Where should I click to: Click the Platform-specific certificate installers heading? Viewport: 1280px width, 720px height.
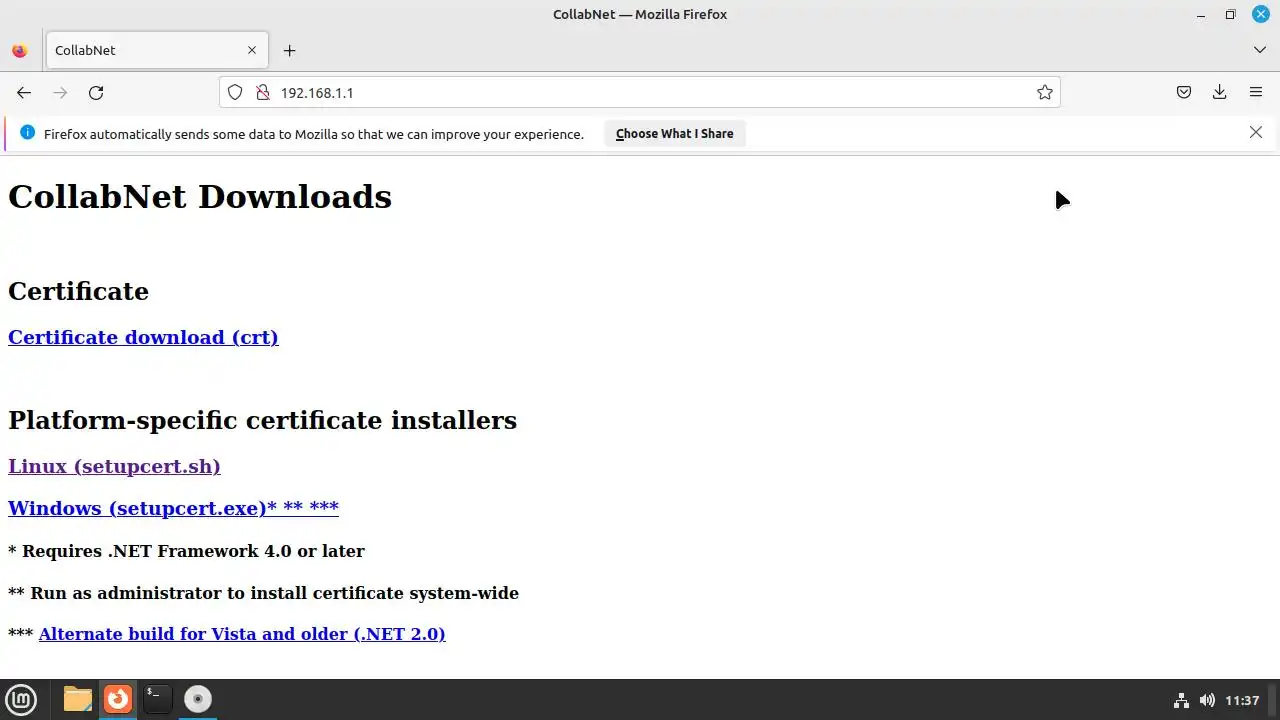point(262,420)
